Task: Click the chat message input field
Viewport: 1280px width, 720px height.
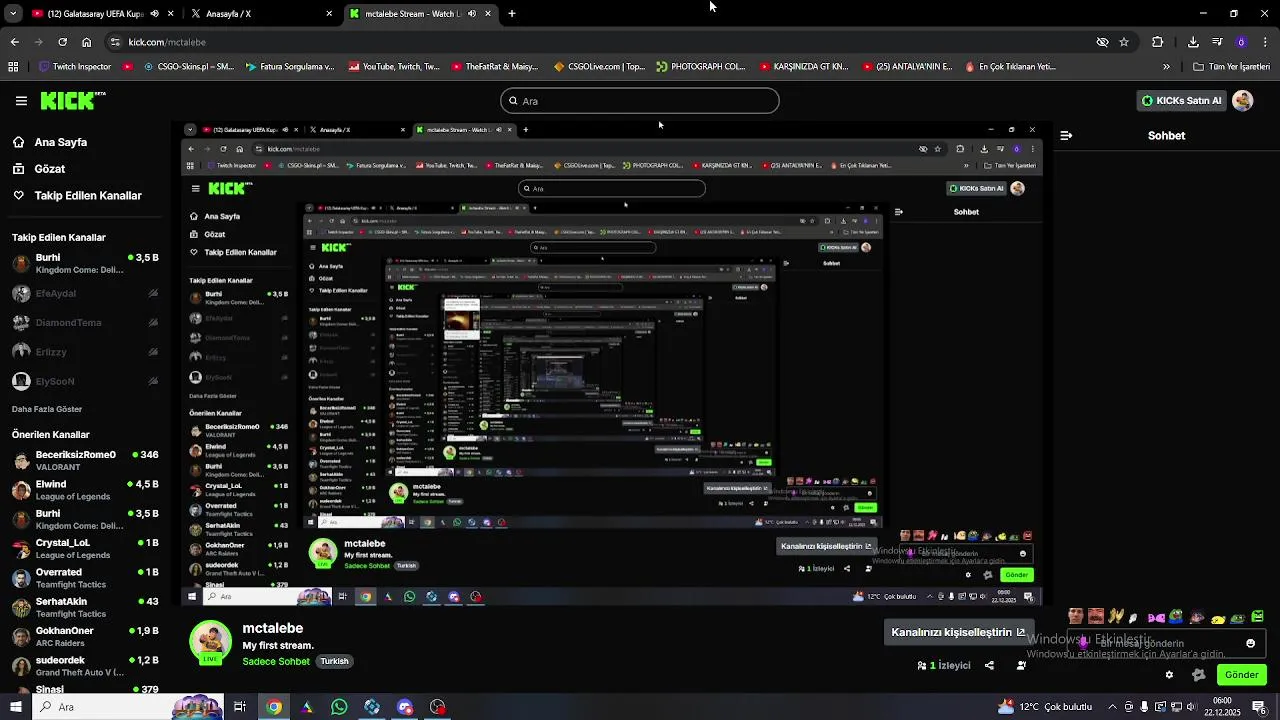Action: click(1165, 643)
